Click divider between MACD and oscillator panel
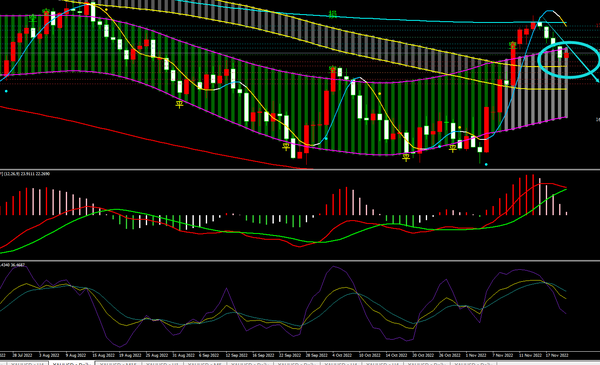 300,261
